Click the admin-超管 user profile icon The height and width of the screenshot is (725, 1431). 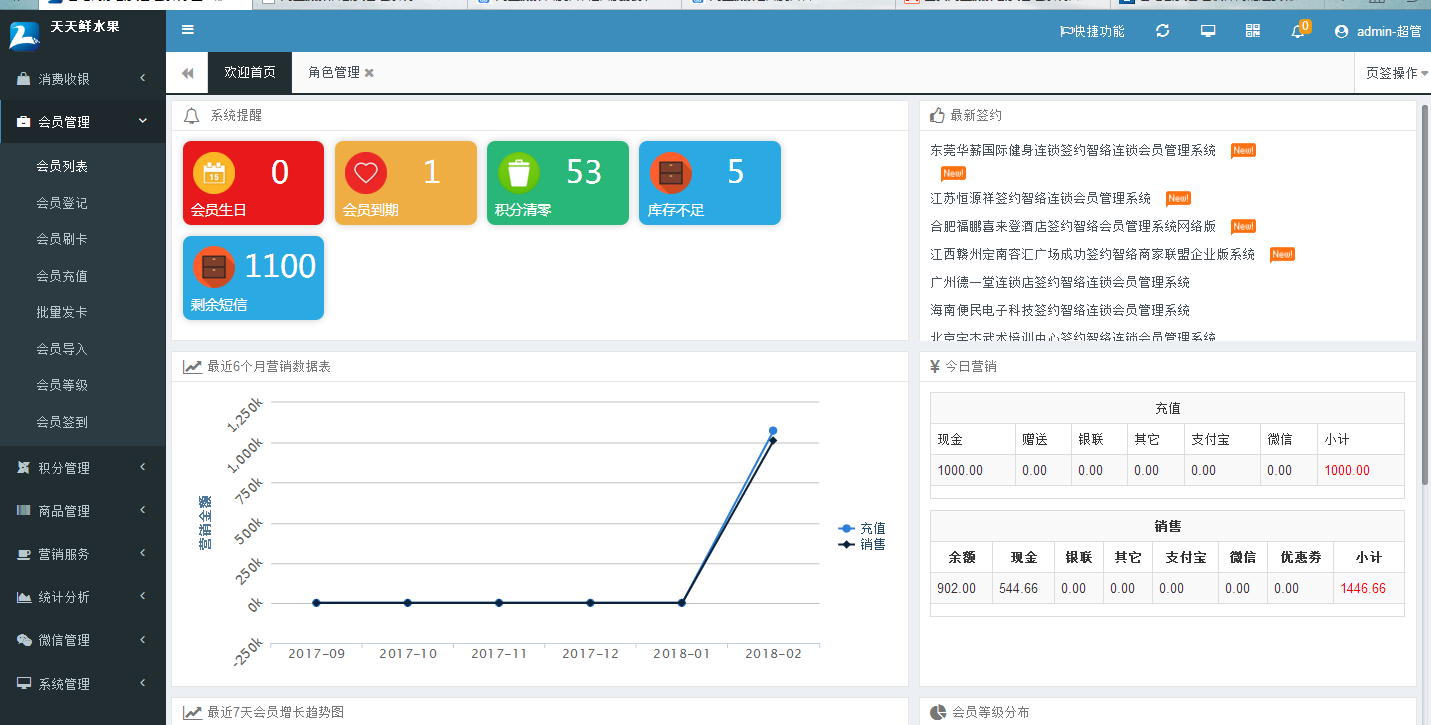[1341, 31]
